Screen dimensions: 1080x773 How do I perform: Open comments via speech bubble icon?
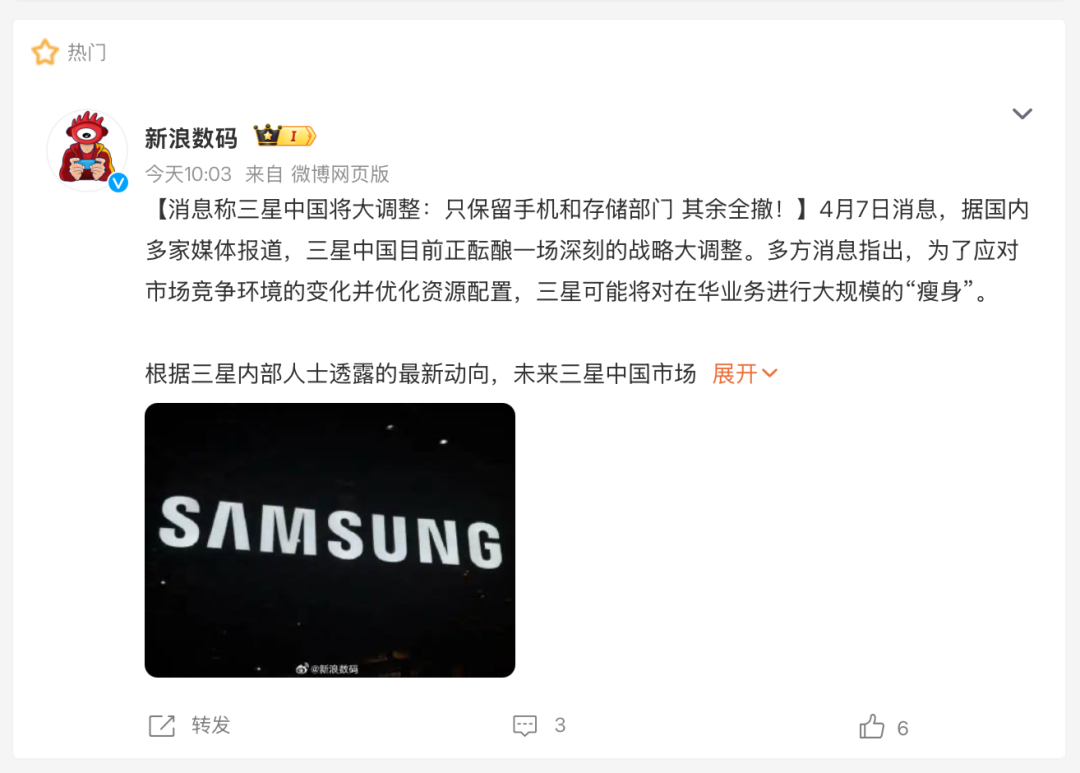click(x=525, y=725)
